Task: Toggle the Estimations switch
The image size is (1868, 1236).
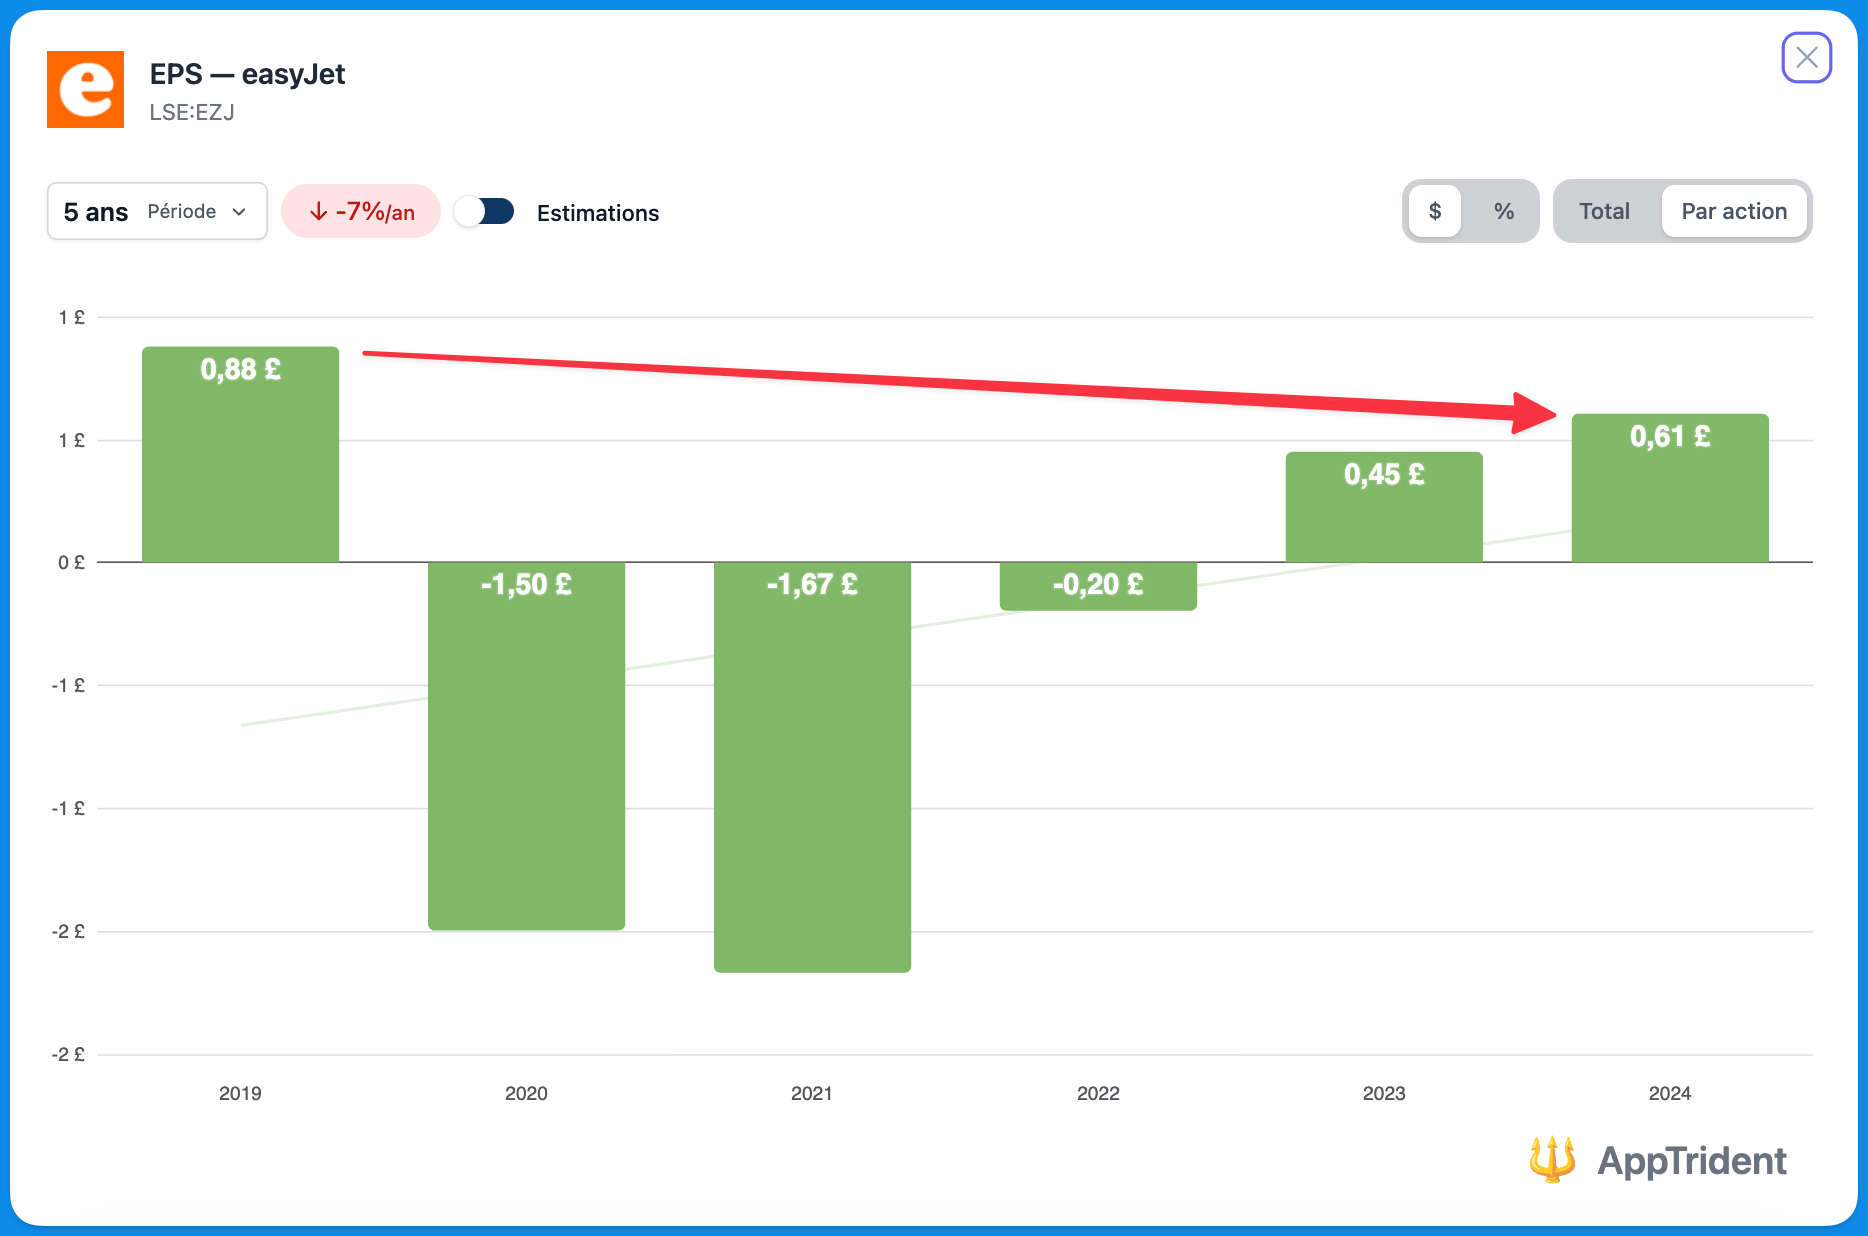Action: pyautogui.click(x=484, y=212)
